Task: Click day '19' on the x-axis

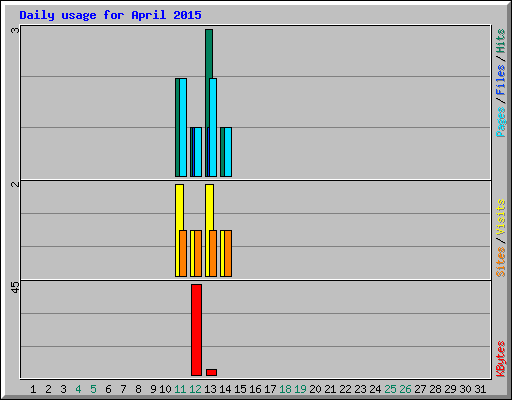Action: [x=300, y=389]
